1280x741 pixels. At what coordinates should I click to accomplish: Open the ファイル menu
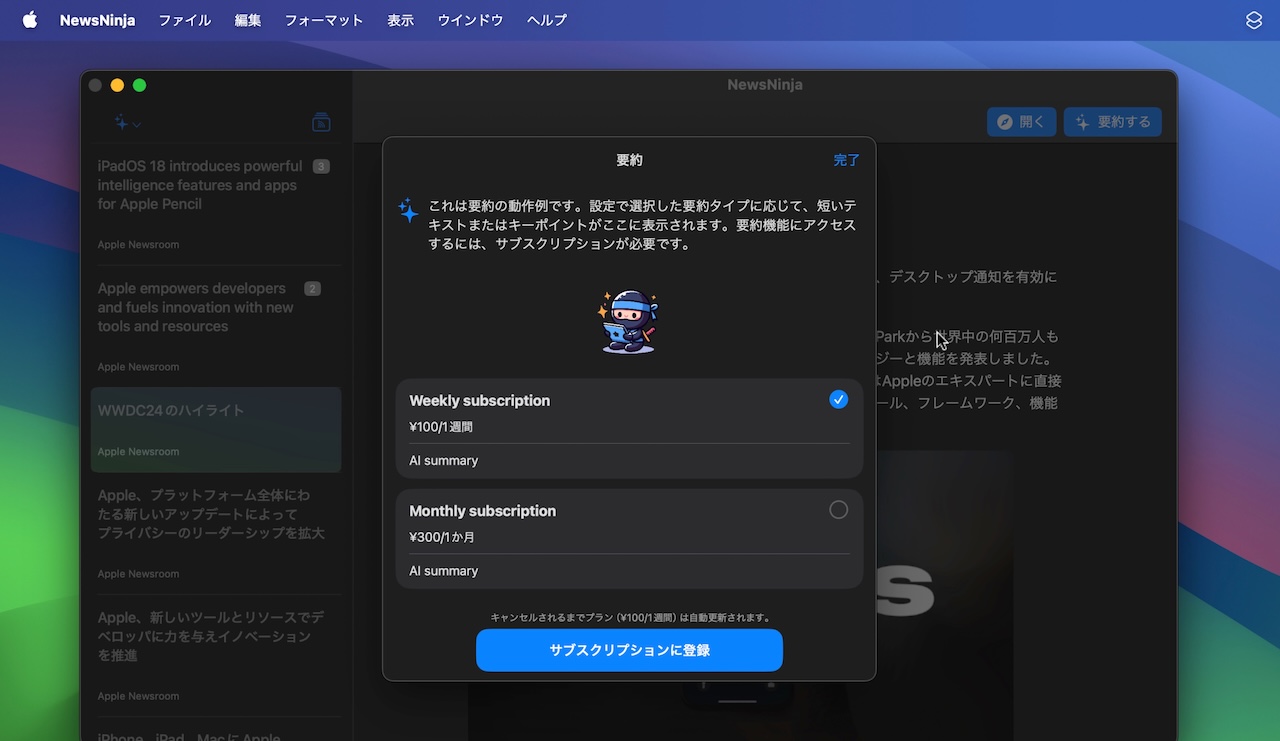click(x=185, y=20)
